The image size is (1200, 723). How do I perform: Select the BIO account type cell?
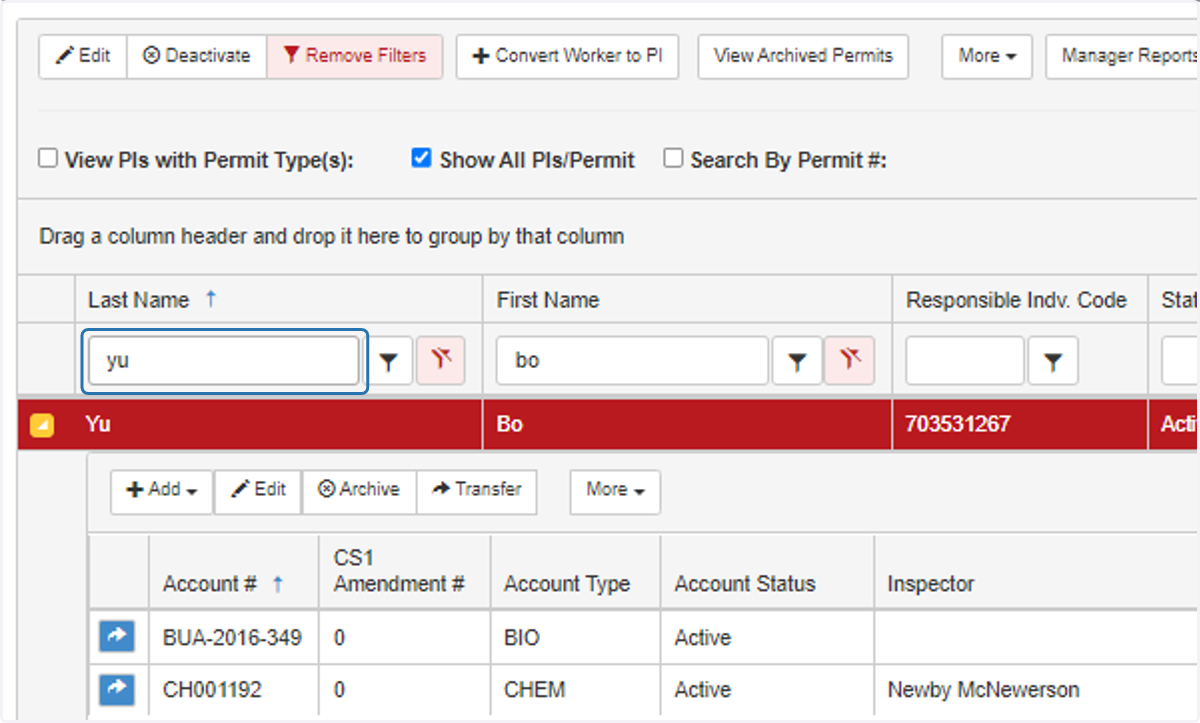(576, 638)
